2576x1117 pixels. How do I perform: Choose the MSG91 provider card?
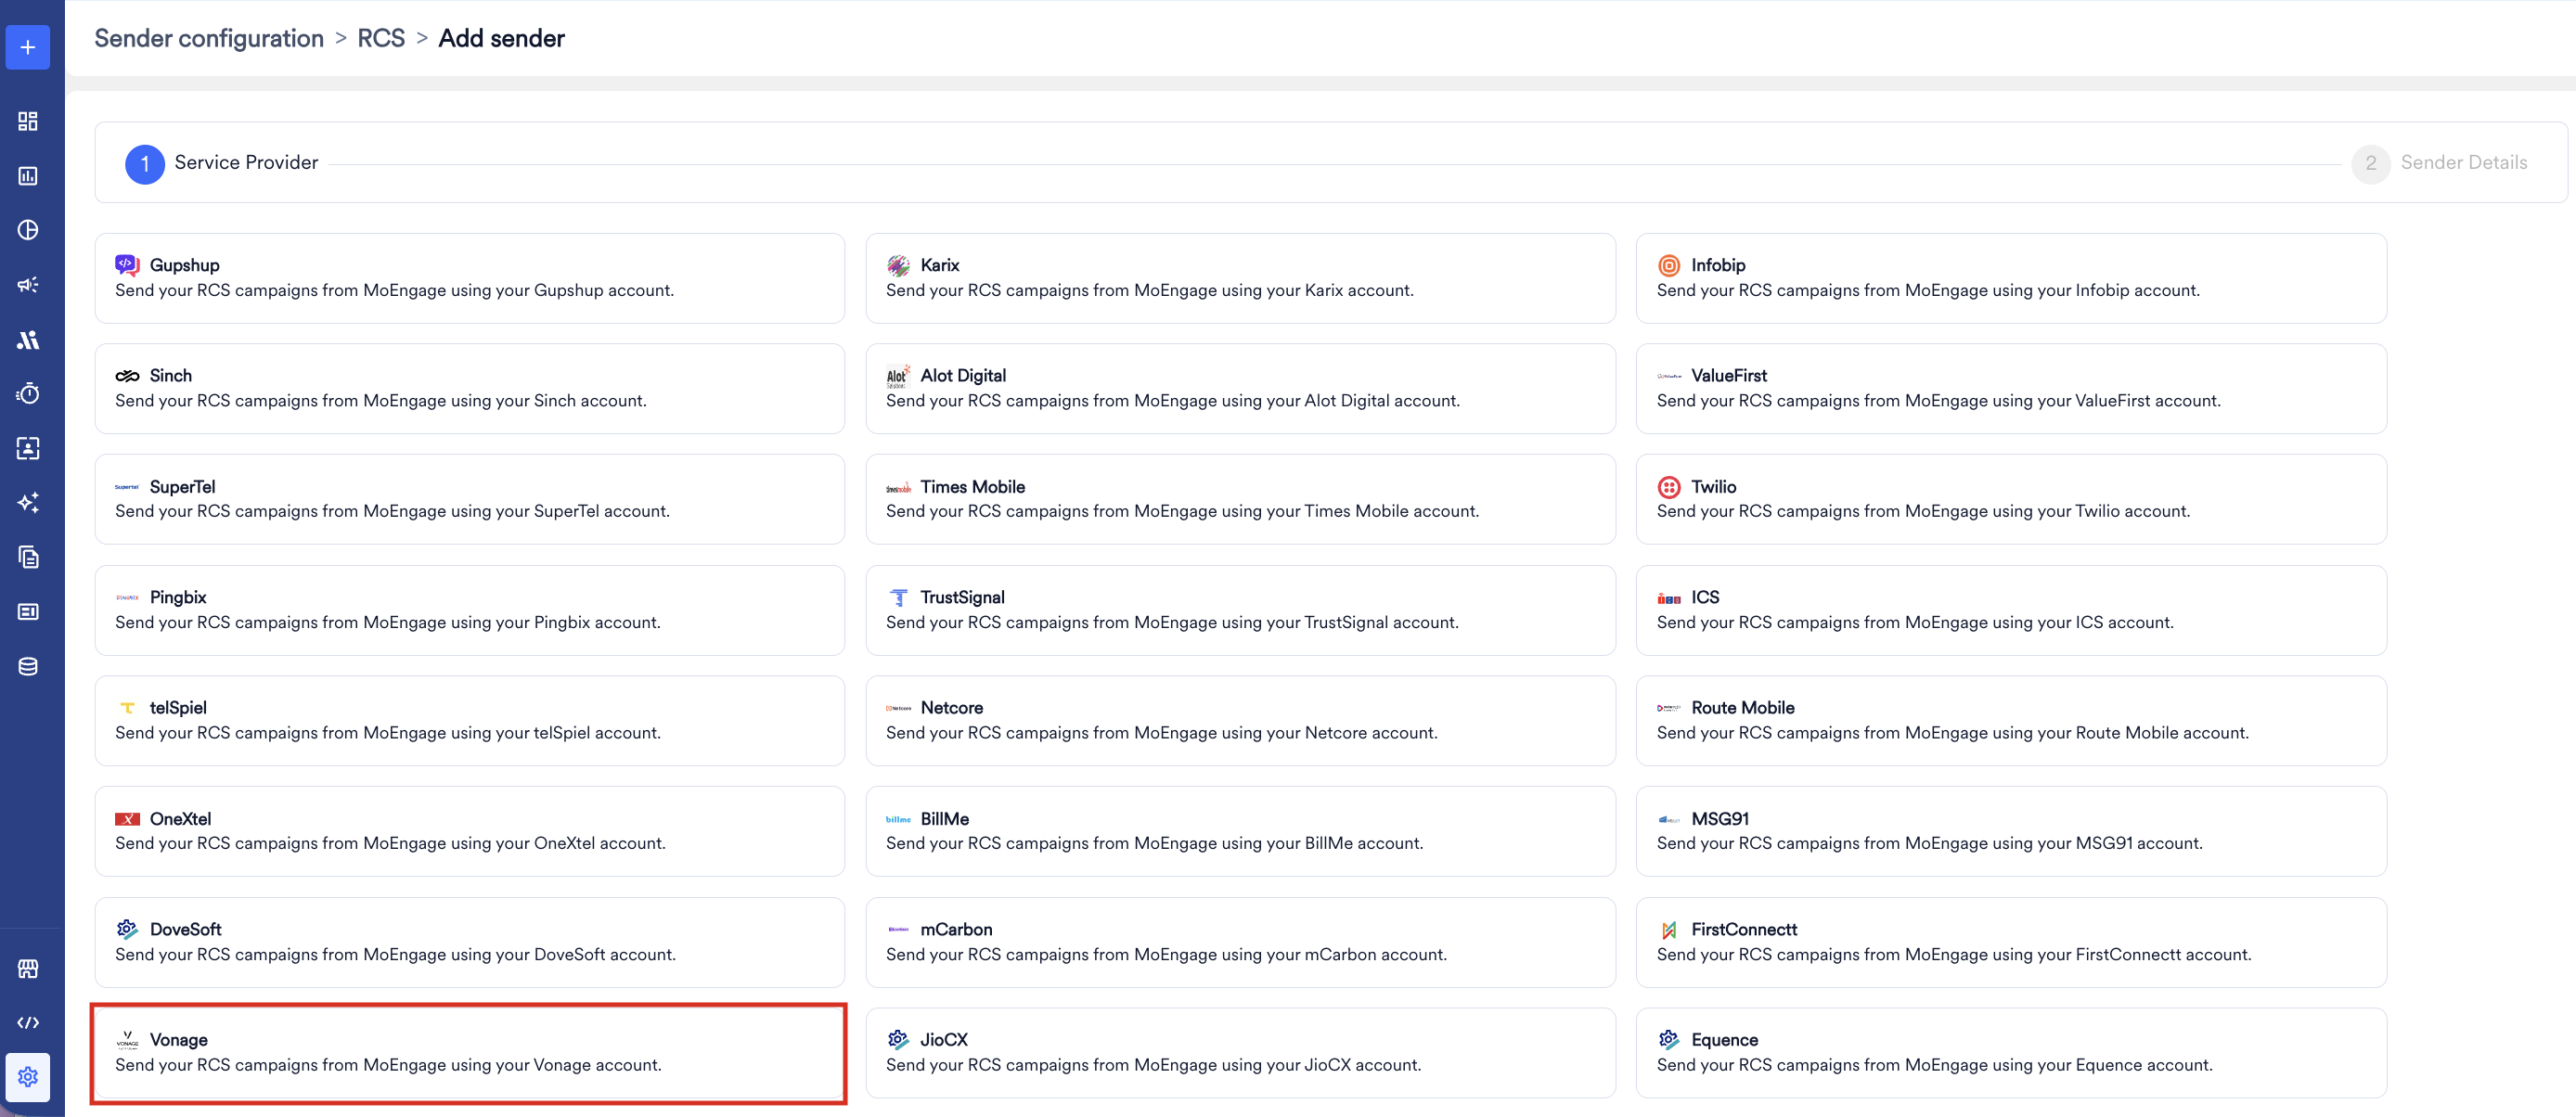(x=2011, y=831)
